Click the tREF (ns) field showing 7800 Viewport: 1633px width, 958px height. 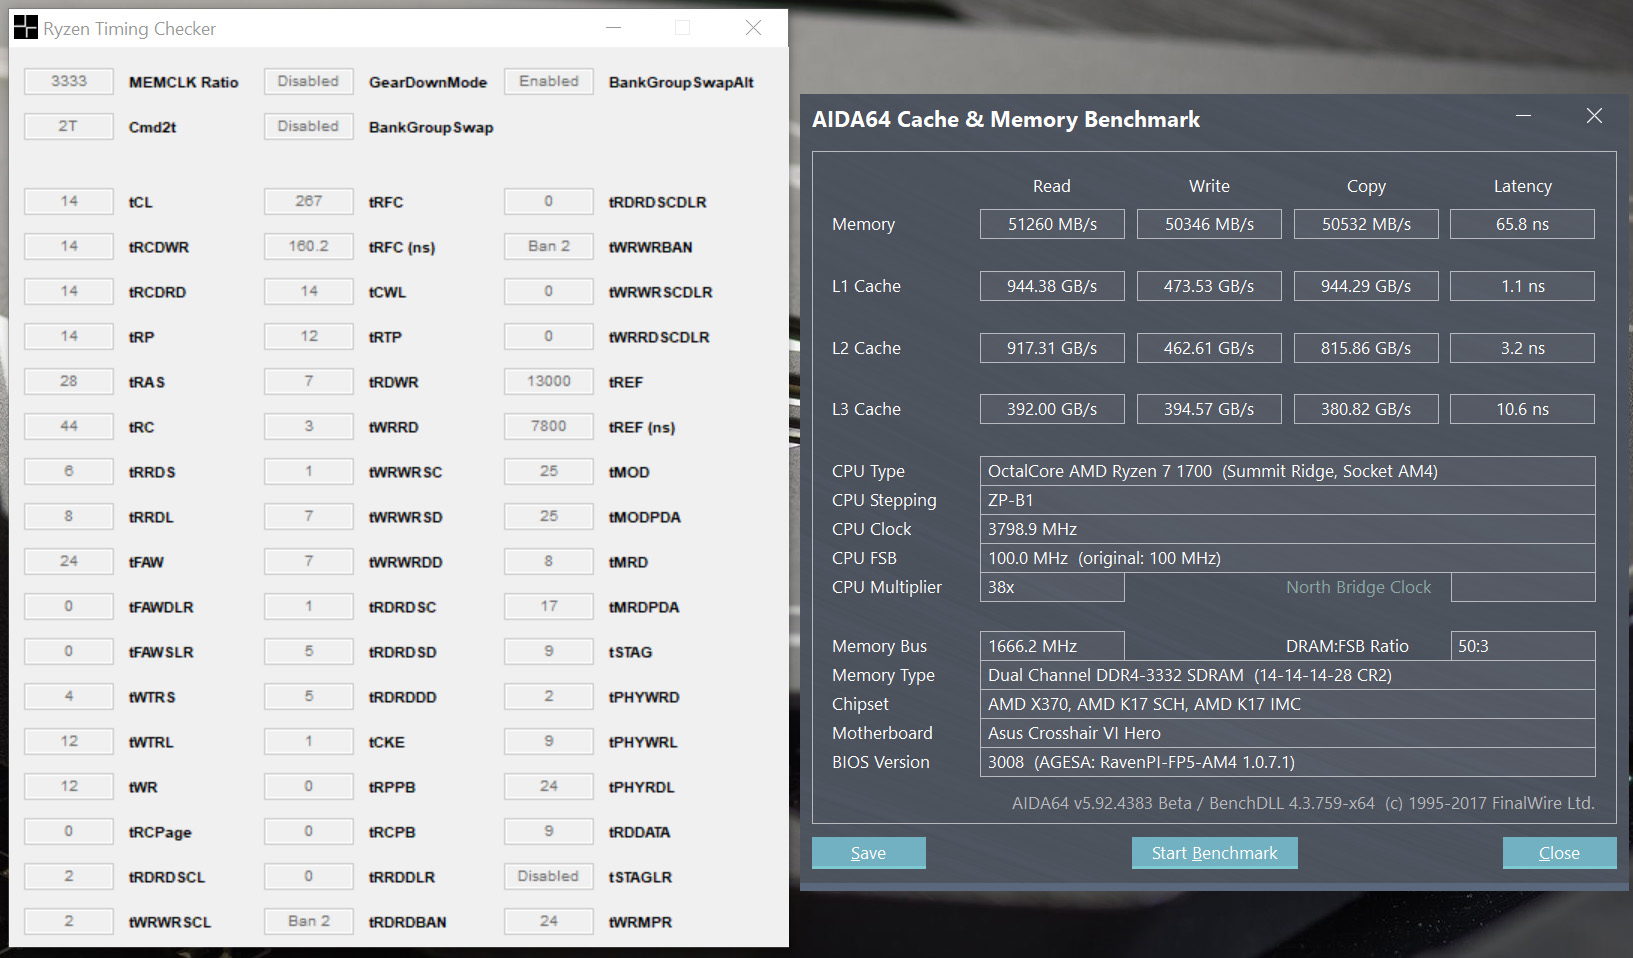tap(549, 426)
